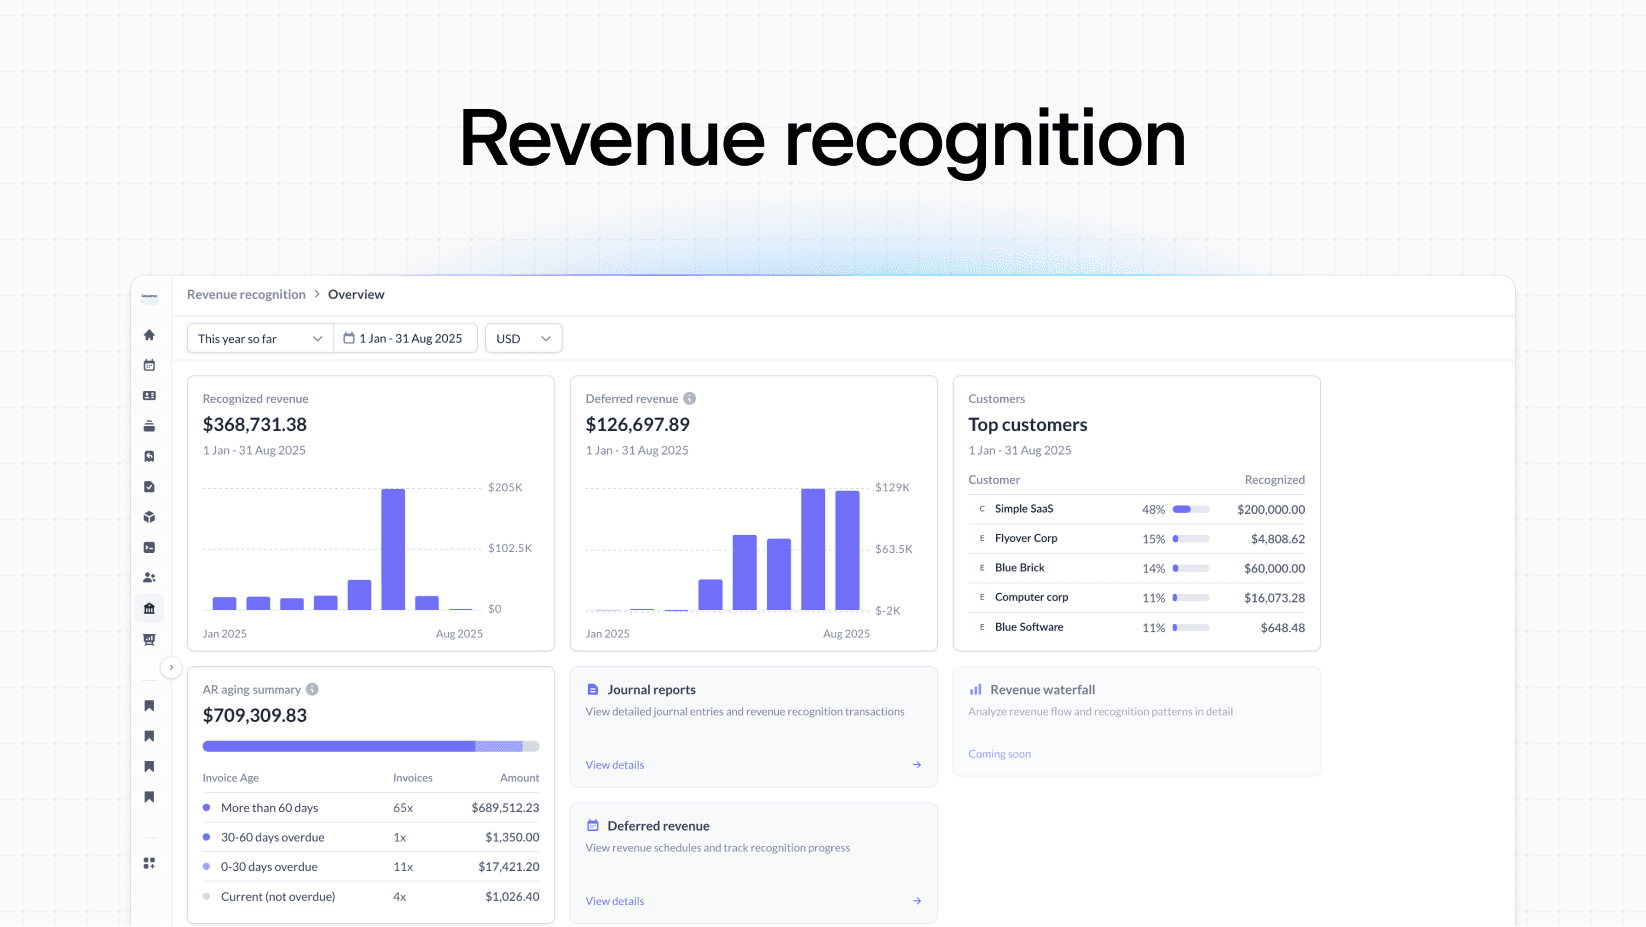
Task: Click the tallest bar in Recognized revenue chart
Action: pos(393,549)
